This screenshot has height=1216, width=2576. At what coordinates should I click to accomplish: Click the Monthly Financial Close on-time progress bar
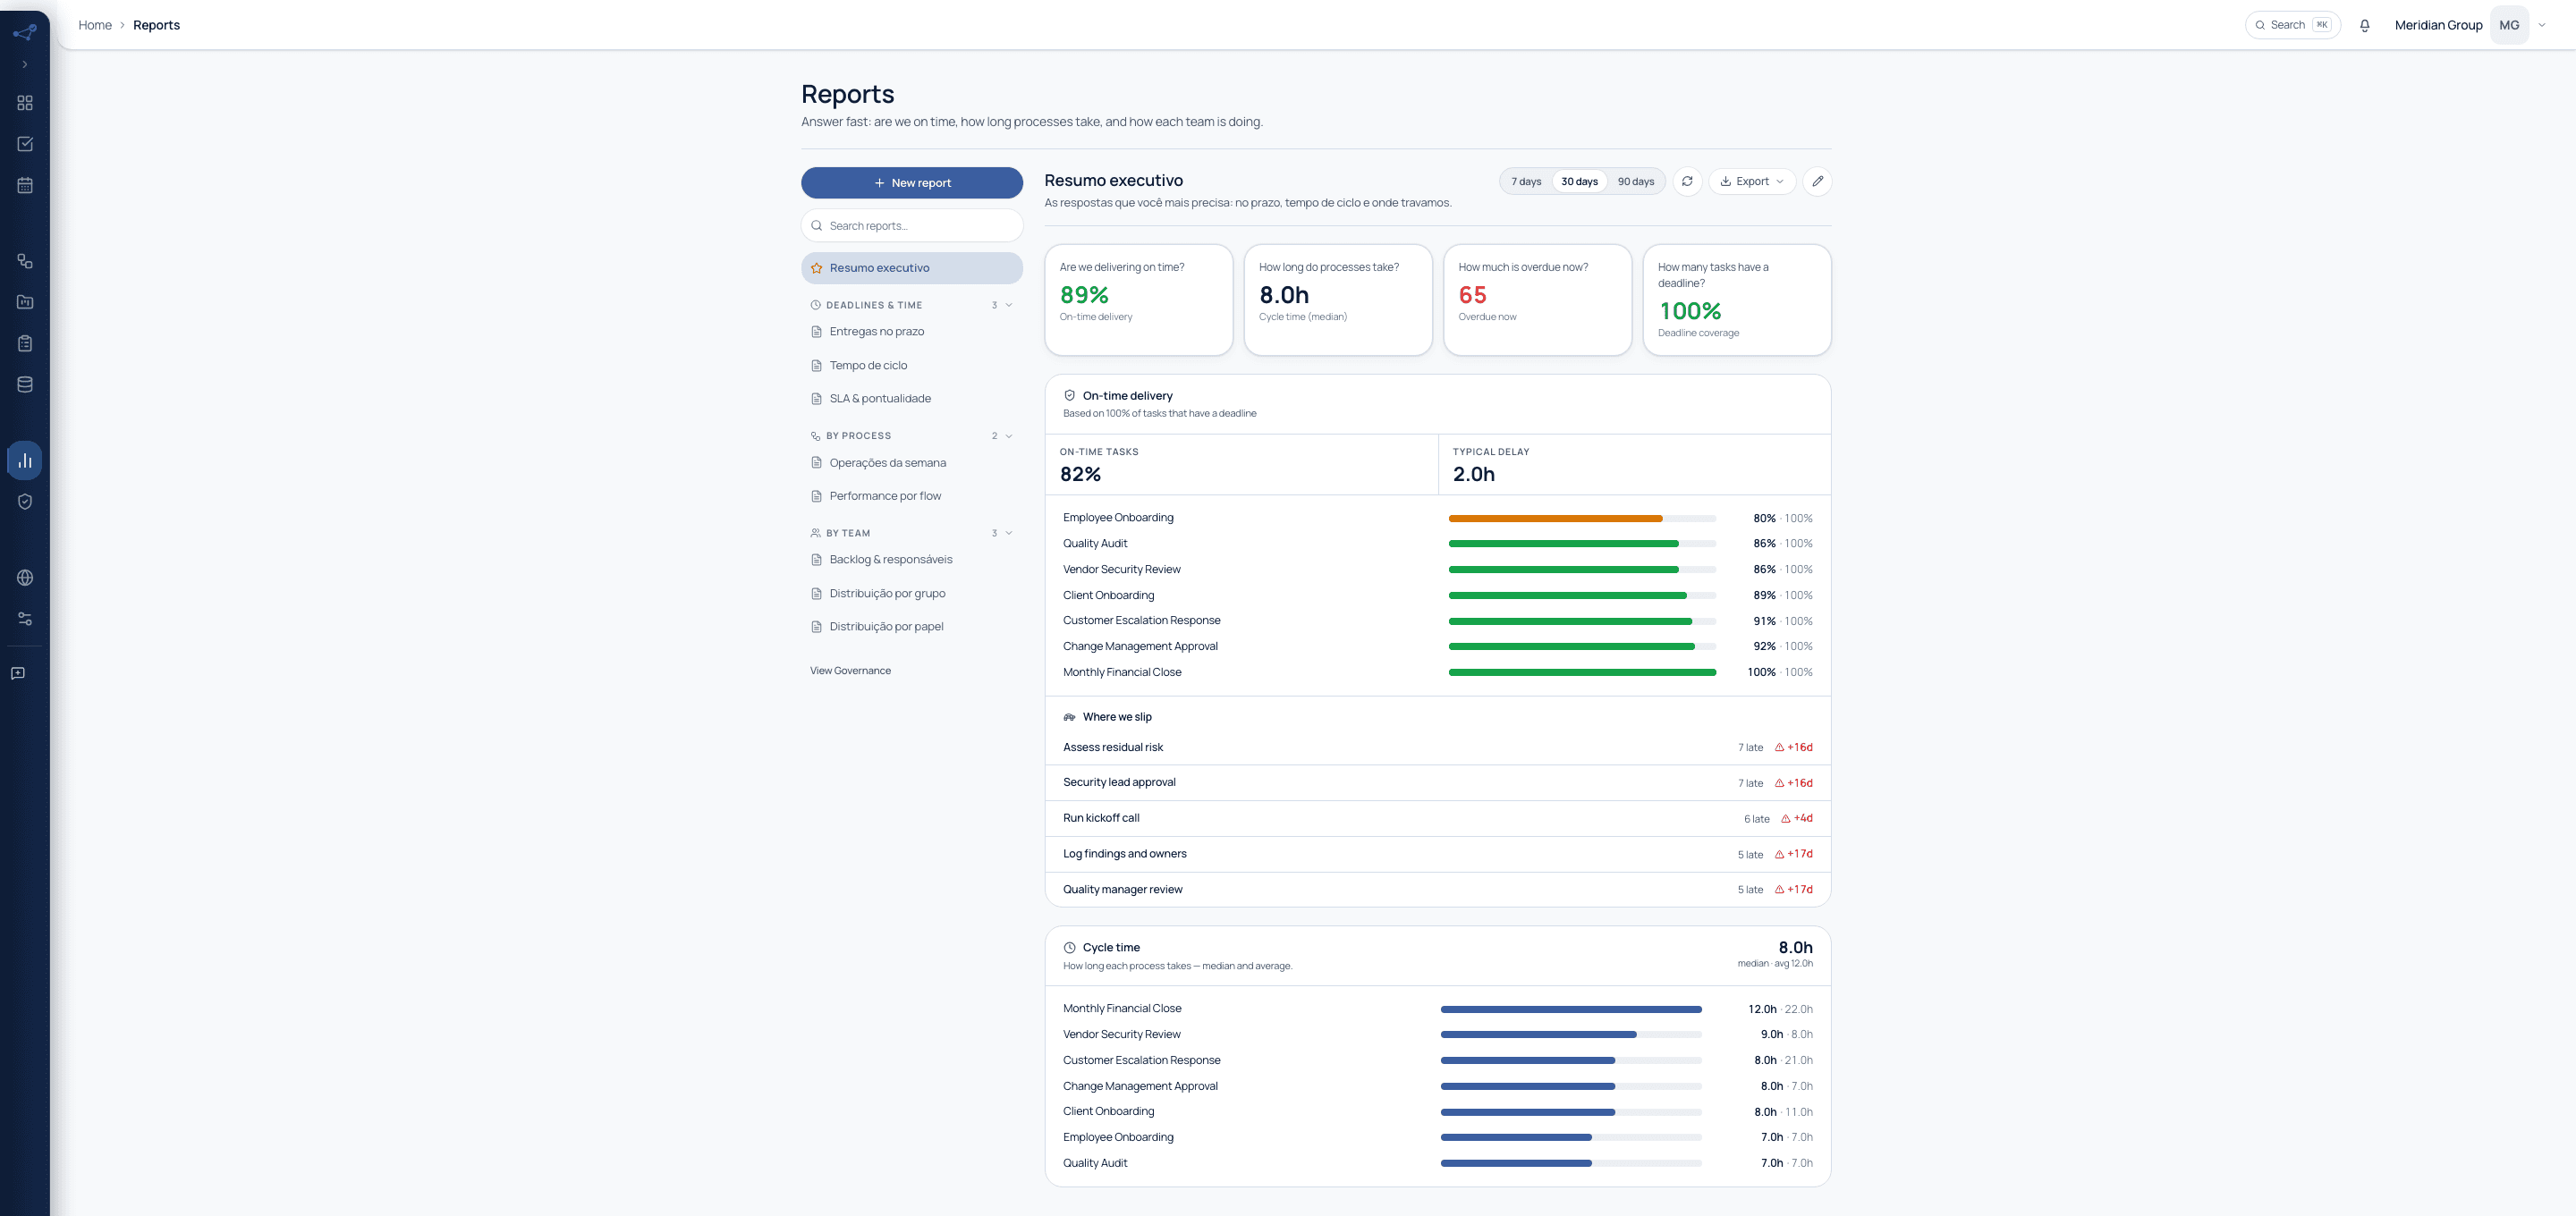coord(1582,673)
